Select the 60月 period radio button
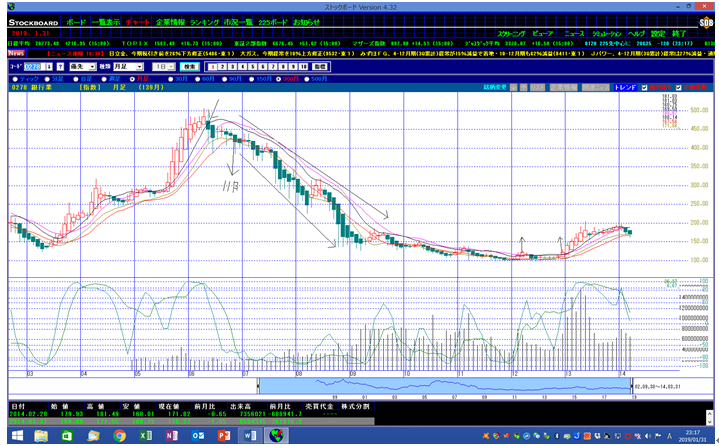The height and width of the screenshot is (446, 719). [198, 79]
